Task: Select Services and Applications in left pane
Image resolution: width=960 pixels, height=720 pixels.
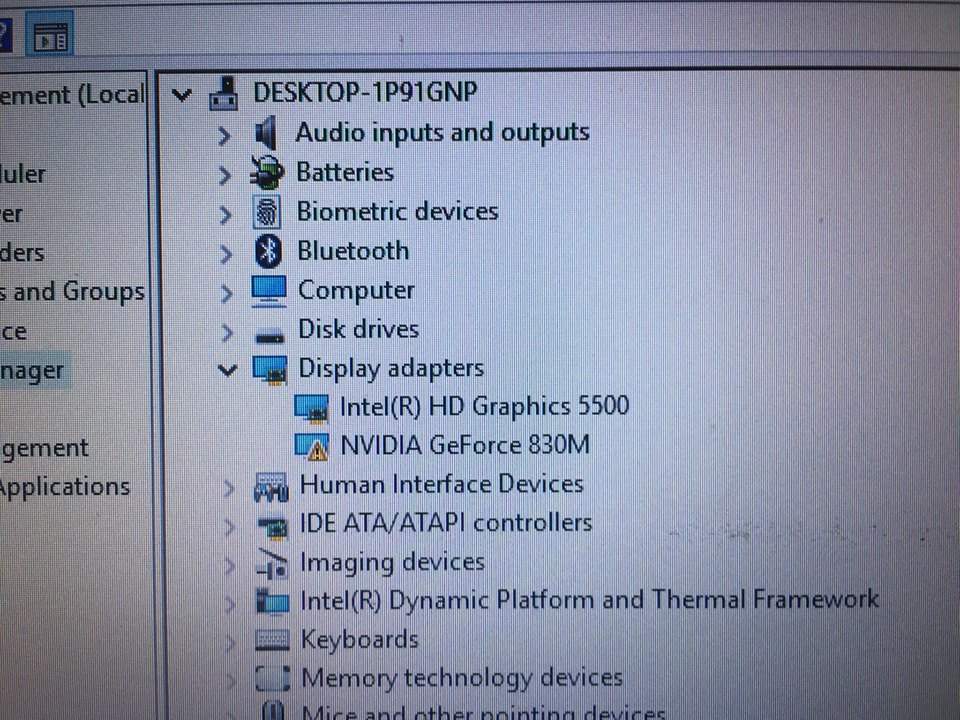Action: pyautogui.click(x=65, y=487)
